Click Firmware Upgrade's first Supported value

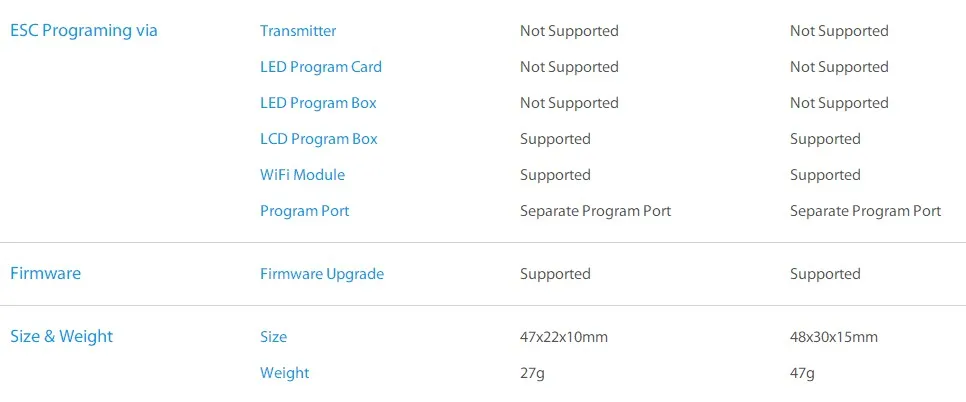pyautogui.click(x=555, y=274)
